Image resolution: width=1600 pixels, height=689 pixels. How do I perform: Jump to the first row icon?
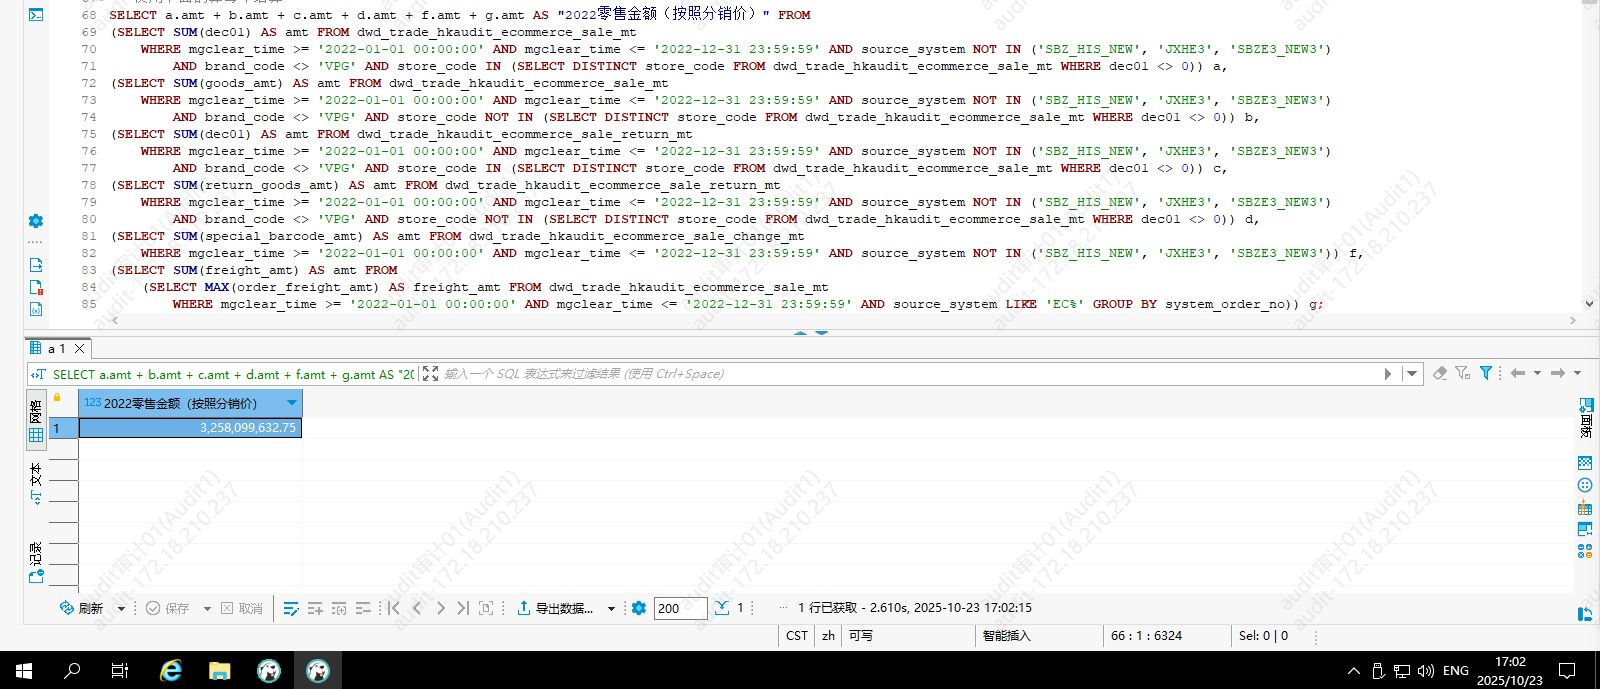[394, 608]
